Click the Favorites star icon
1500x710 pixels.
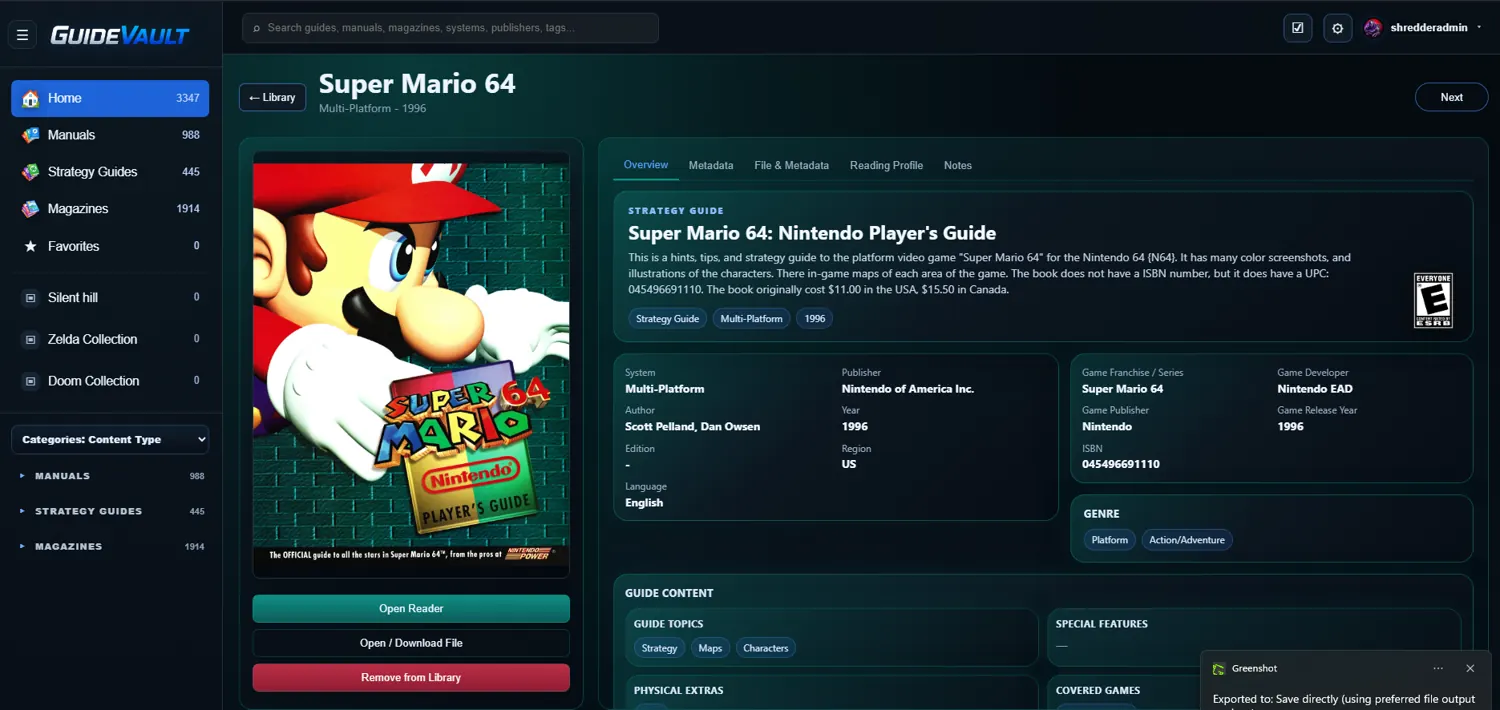click(x=30, y=246)
